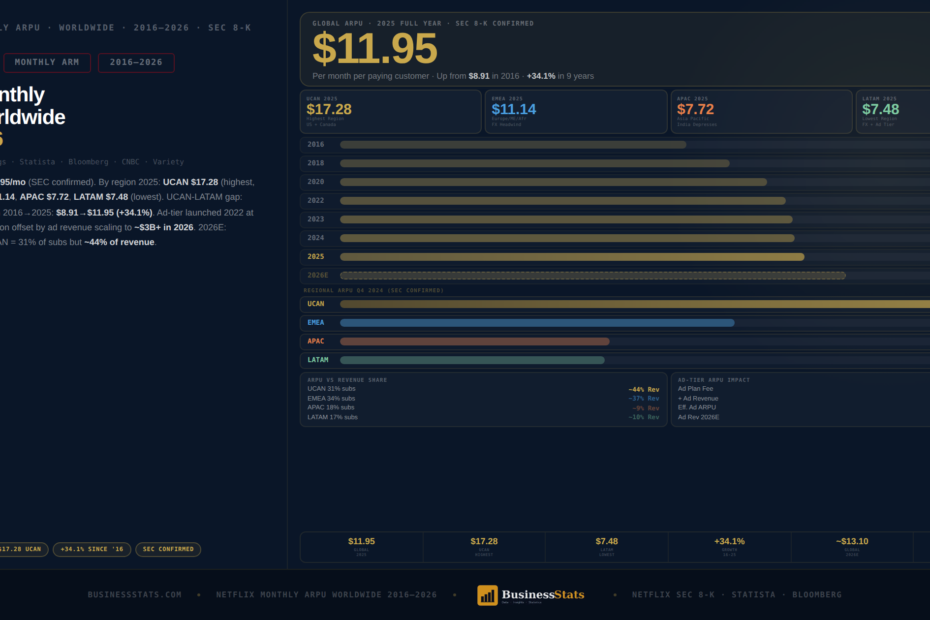This screenshot has height=620, width=930.
Task: Click the '+ Ad Revenue' row
Action: click(804, 399)
